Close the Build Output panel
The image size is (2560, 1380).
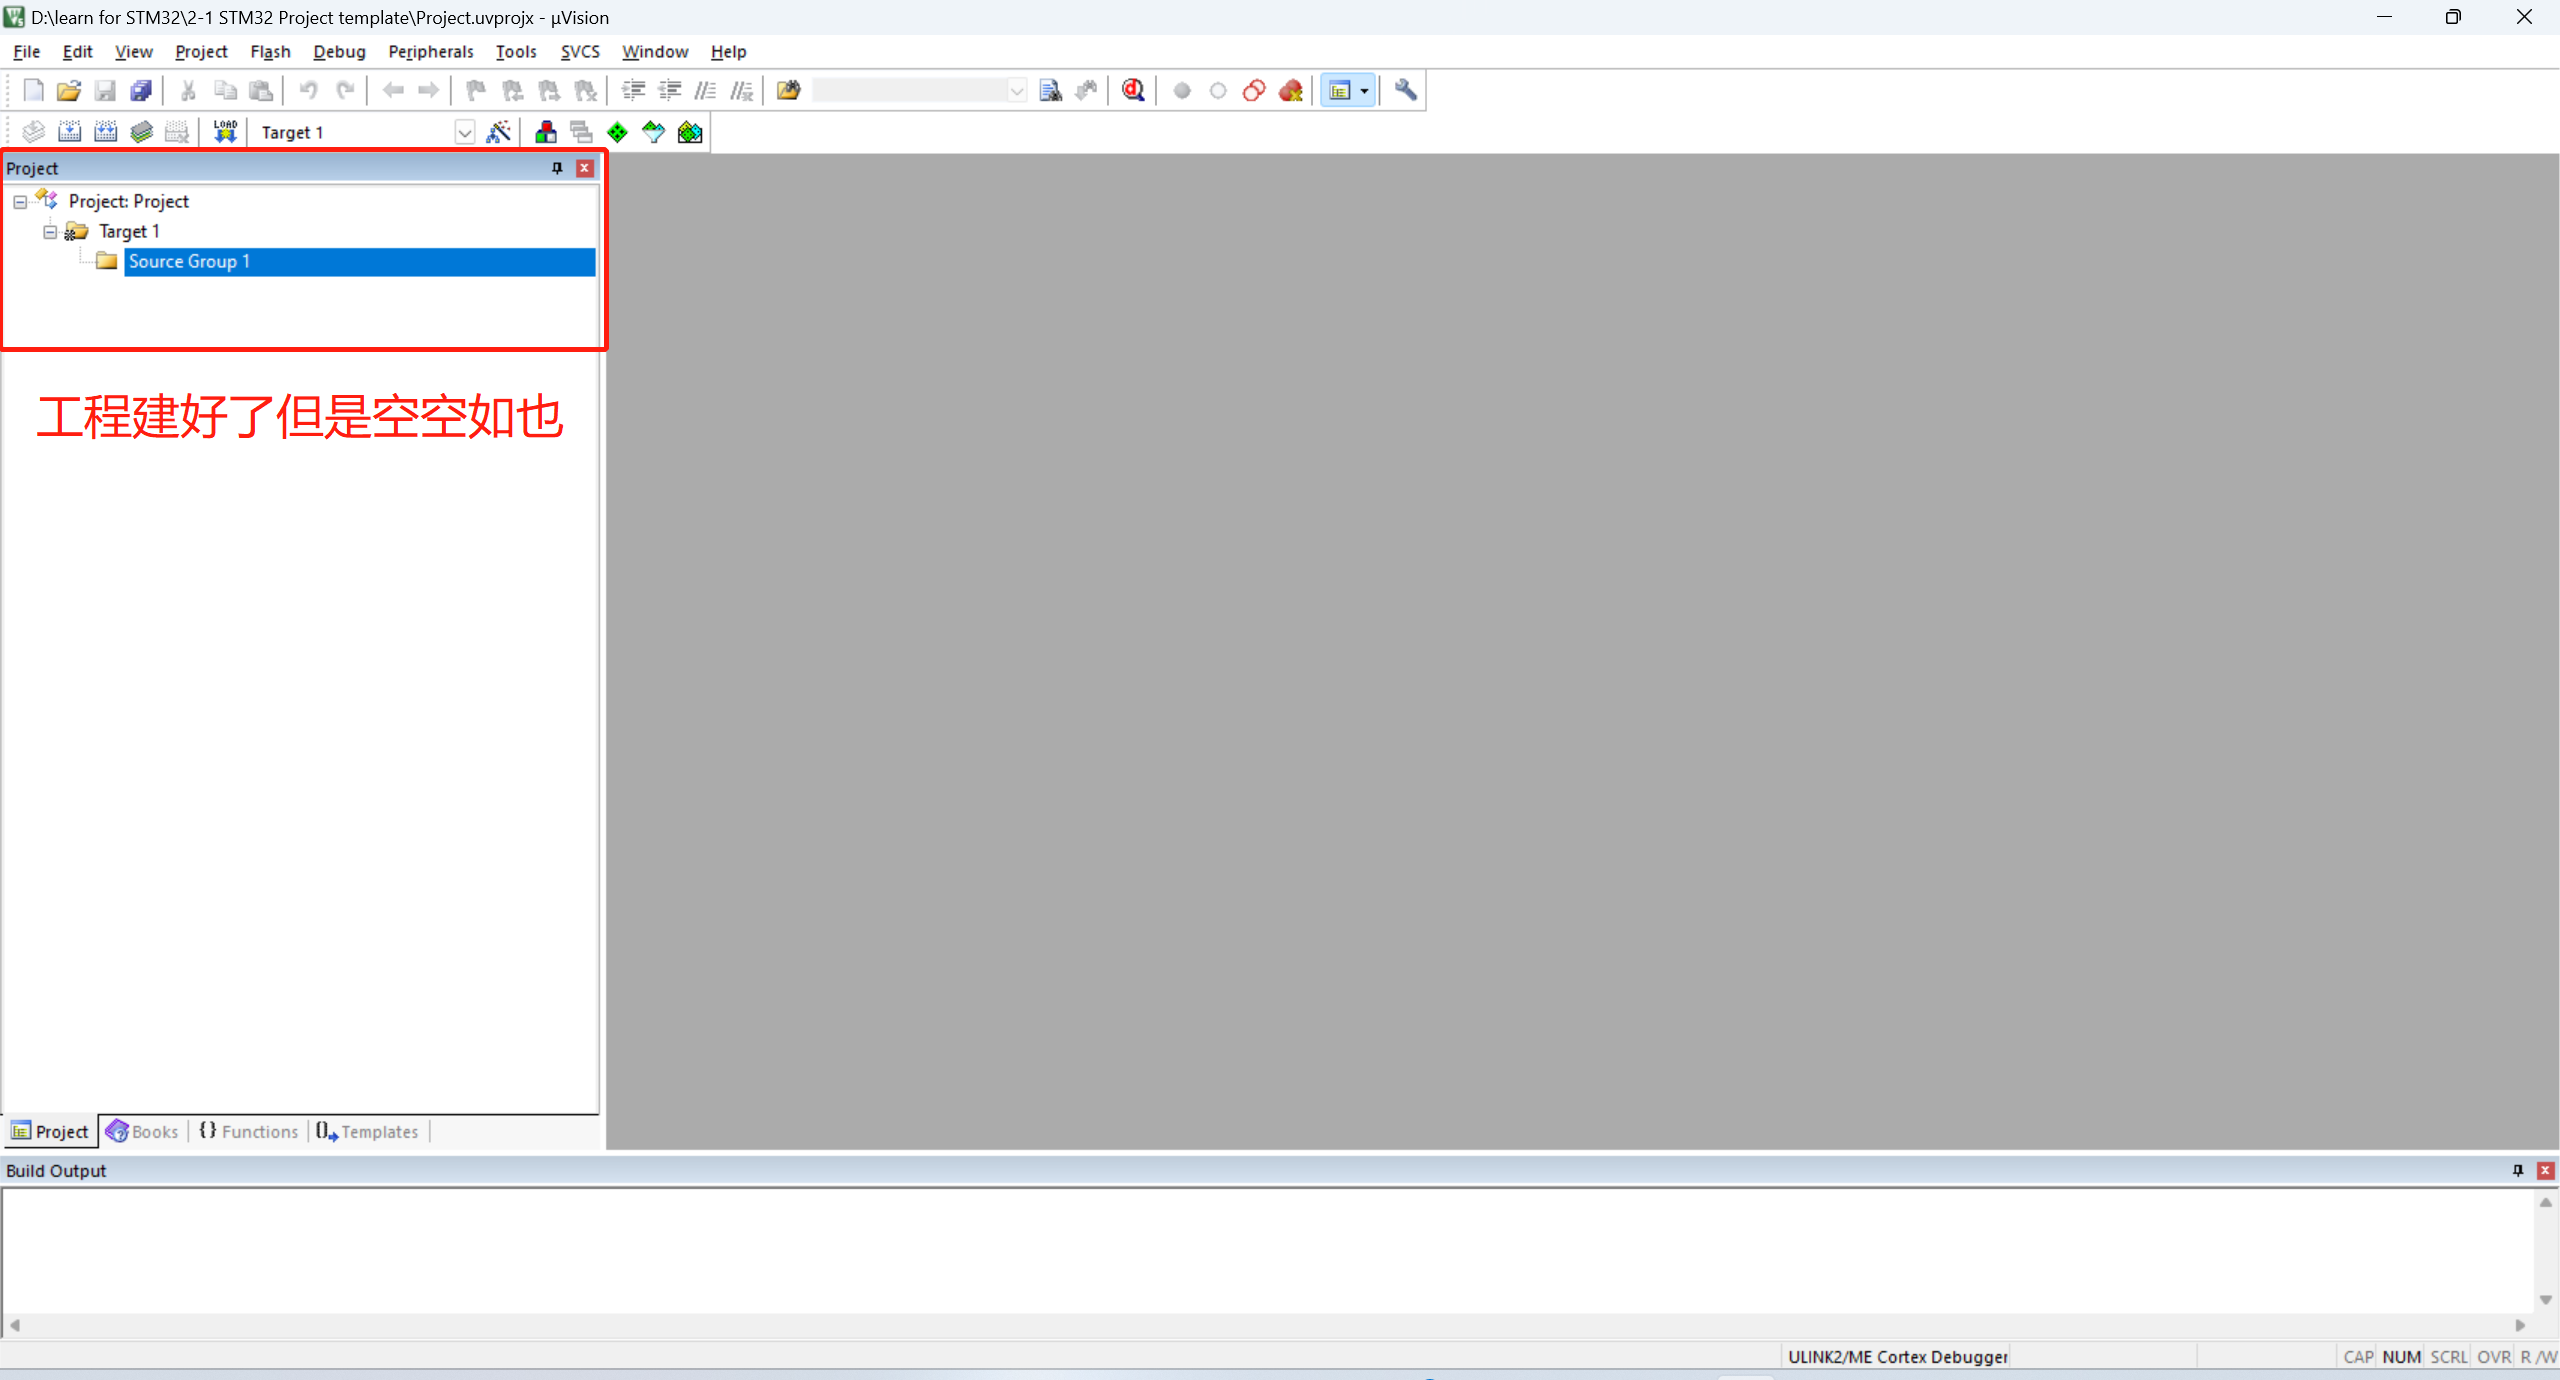click(2545, 1170)
